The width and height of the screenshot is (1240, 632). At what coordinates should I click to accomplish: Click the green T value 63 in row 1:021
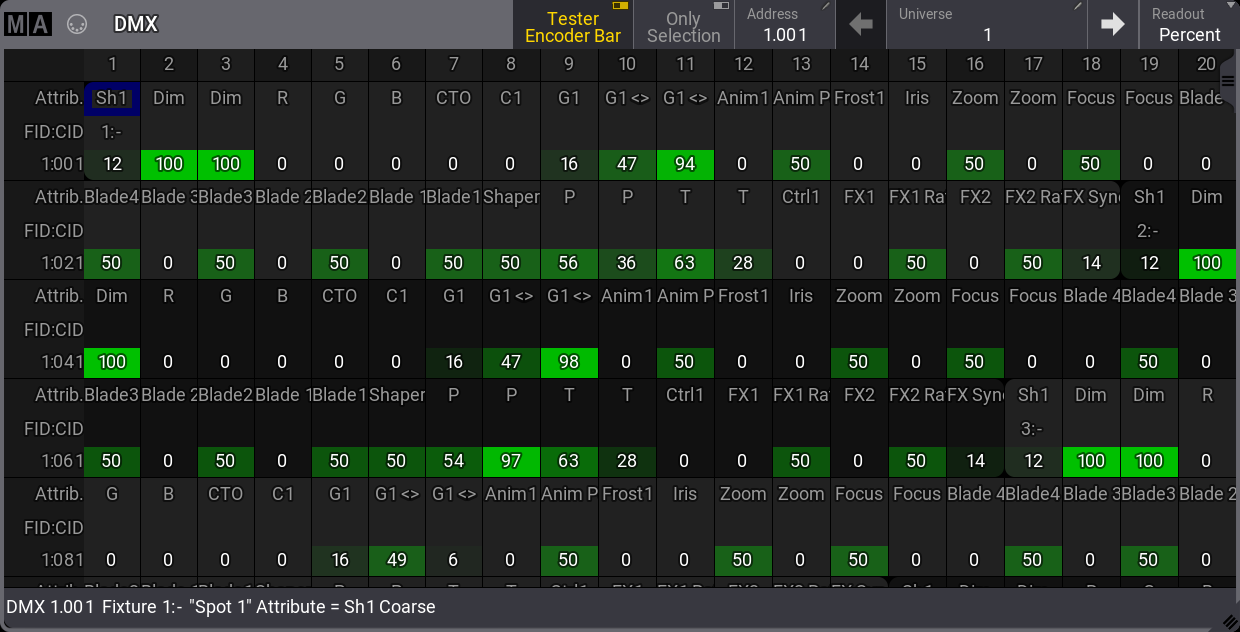click(685, 263)
